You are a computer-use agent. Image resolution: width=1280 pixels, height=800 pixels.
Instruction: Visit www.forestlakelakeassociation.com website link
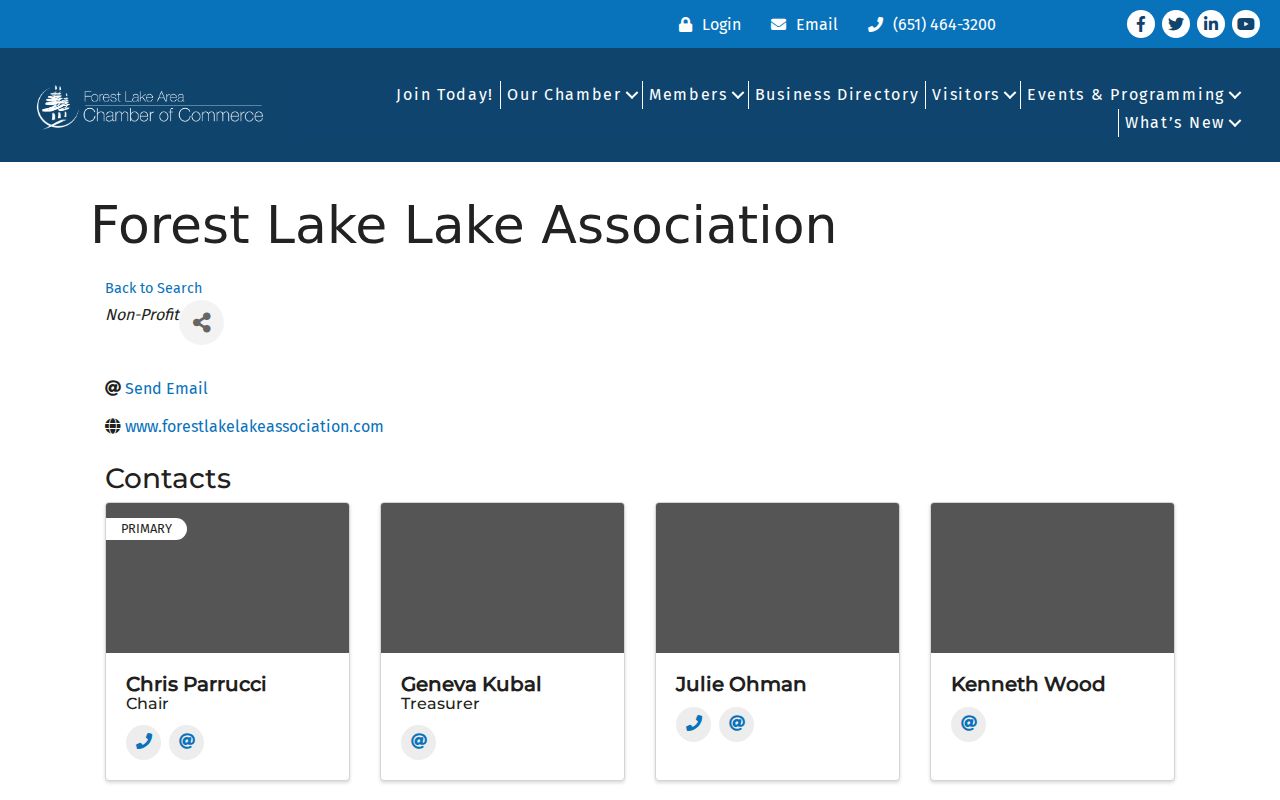click(254, 426)
